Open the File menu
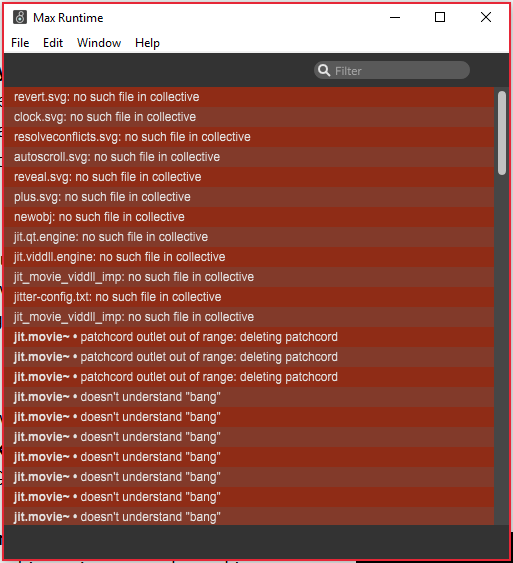The image size is (513, 563). point(20,43)
